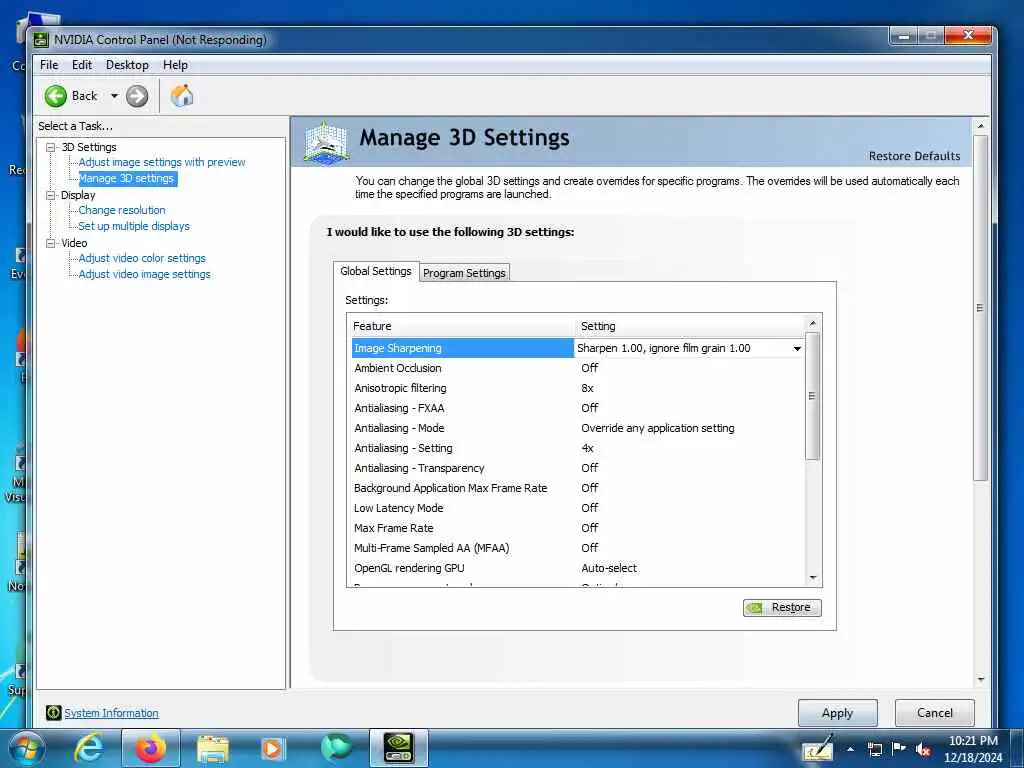This screenshot has height=768, width=1024.
Task: Open the Edit menu
Action: [x=82, y=65]
